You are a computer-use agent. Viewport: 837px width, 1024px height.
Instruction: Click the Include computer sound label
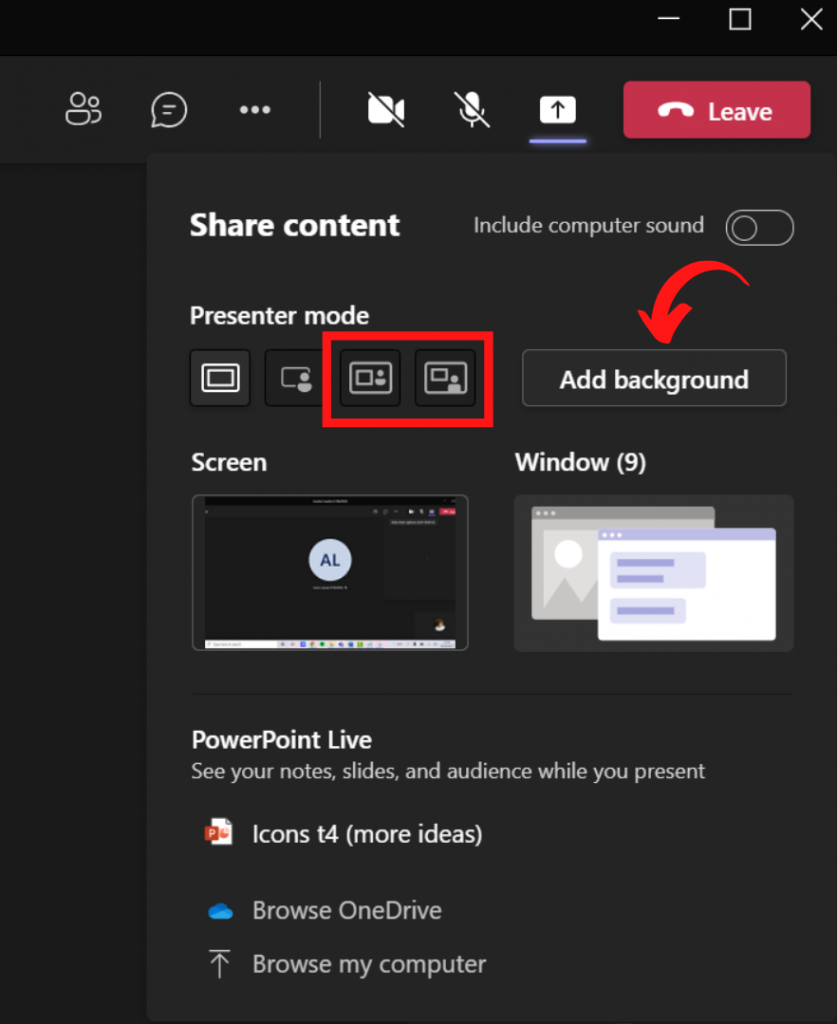pos(589,225)
